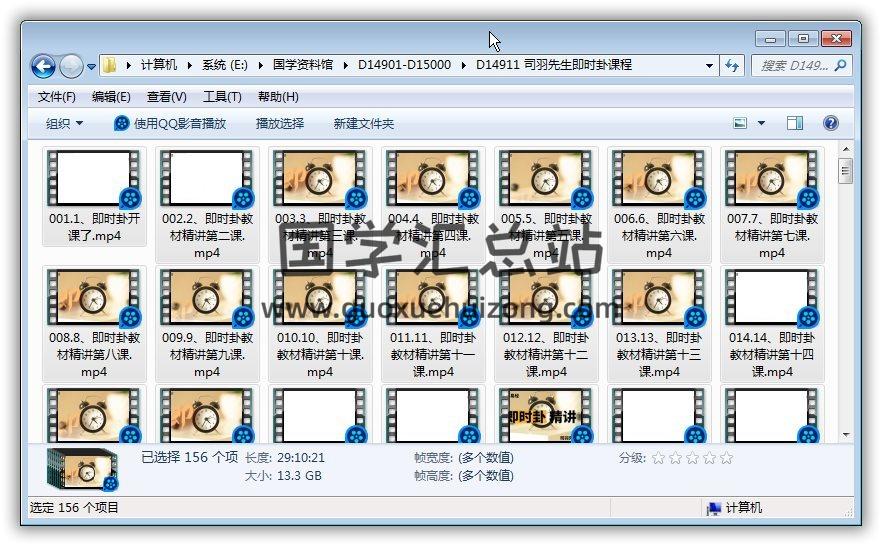Click D14911 司羽先生即时卦课程 breadcrumb
Image resolution: width=882 pixels, height=546 pixels.
click(x=554, y=65)
